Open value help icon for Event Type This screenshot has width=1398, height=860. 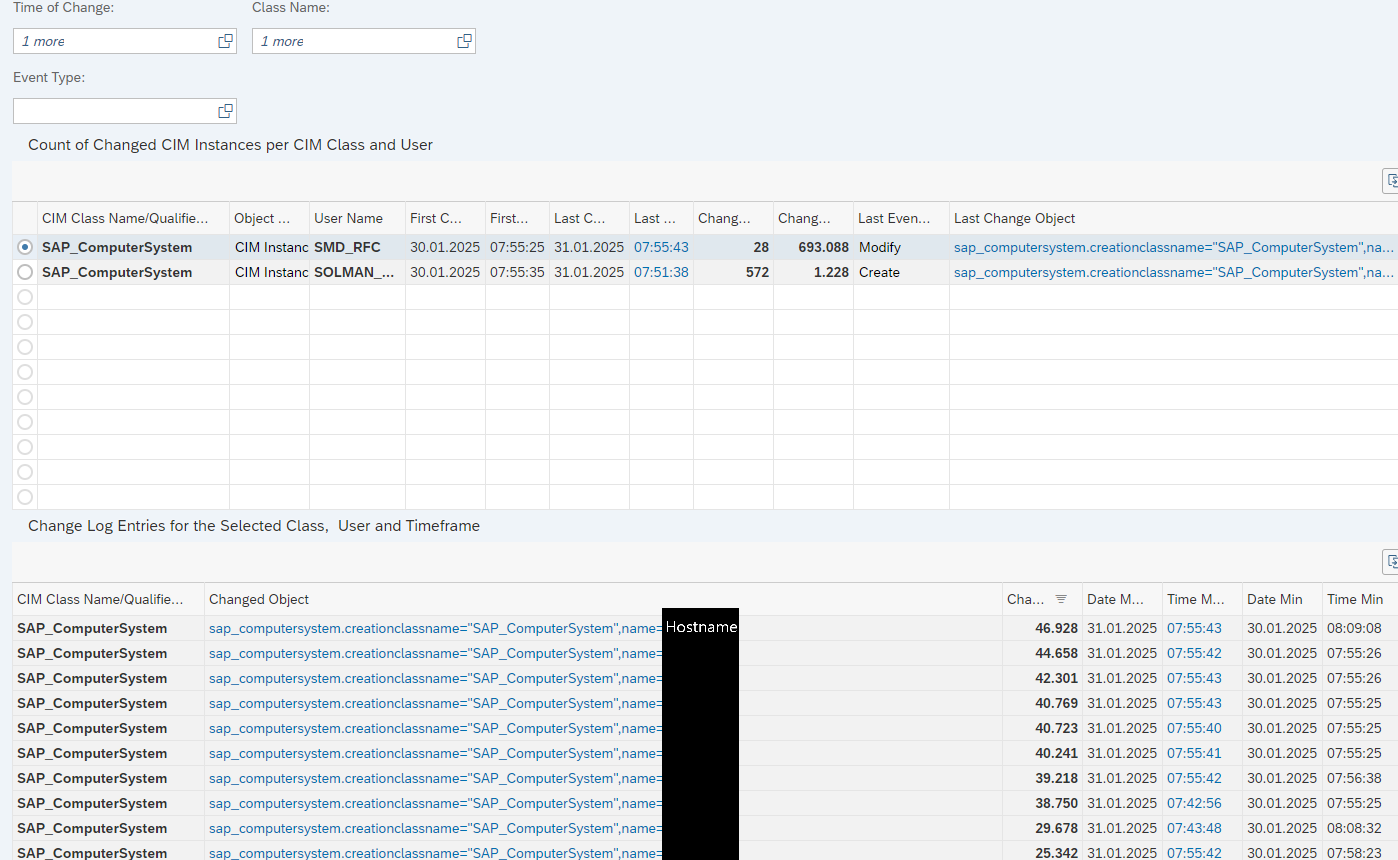(x=226, y=111)
